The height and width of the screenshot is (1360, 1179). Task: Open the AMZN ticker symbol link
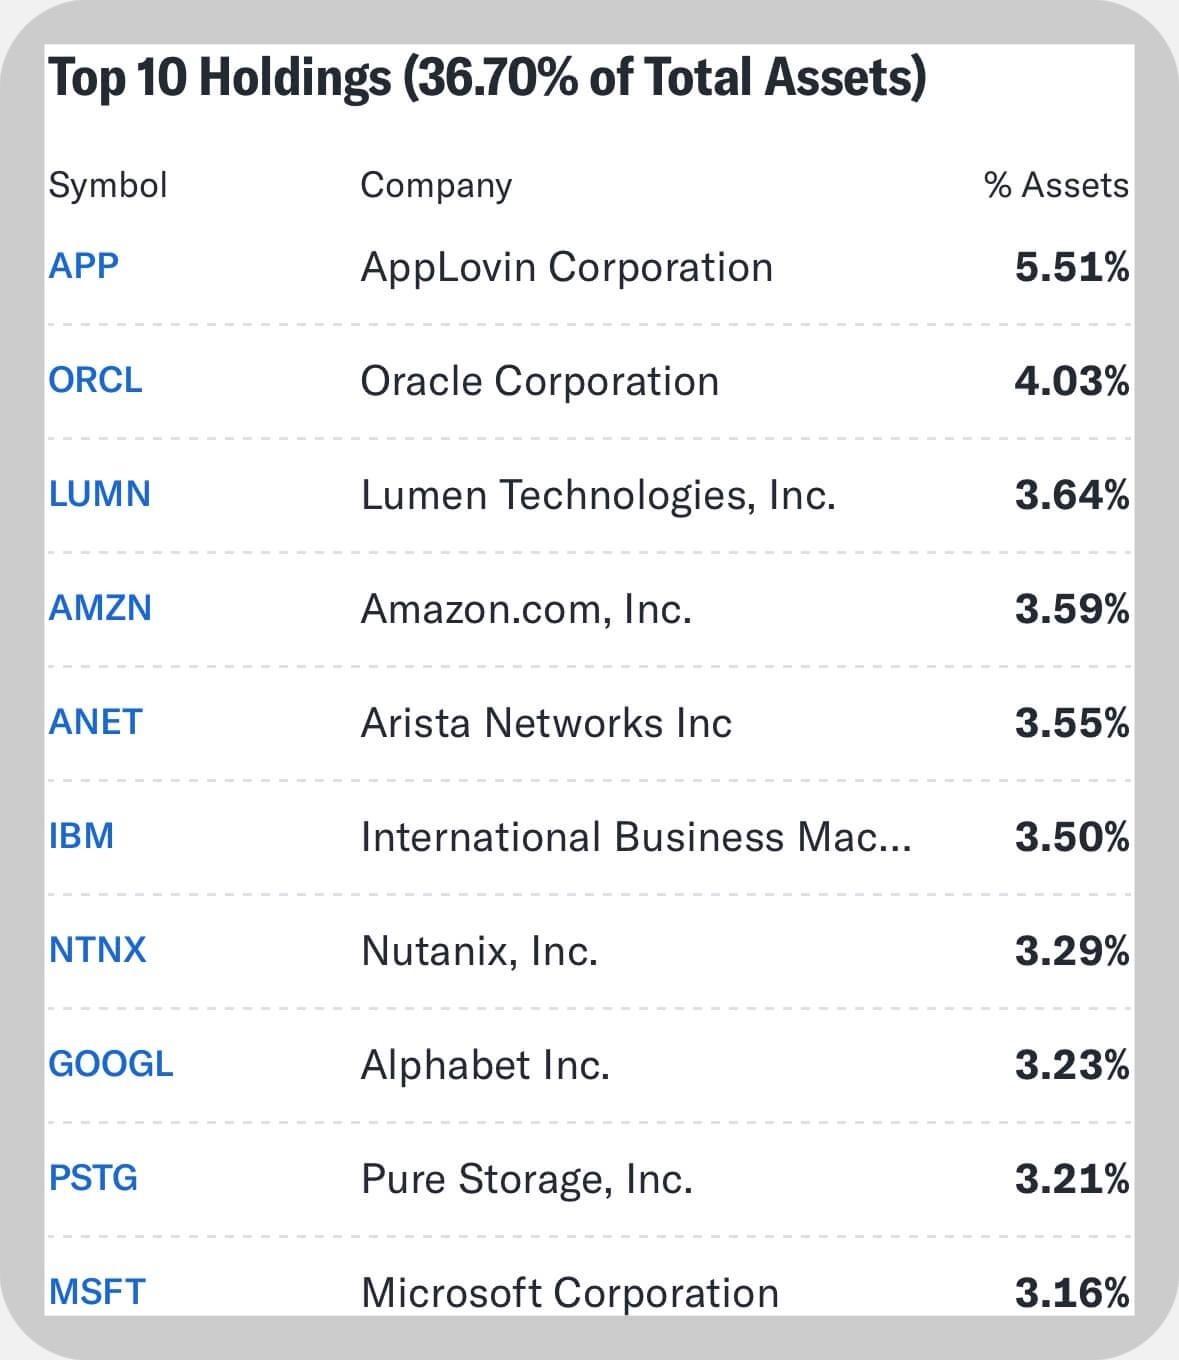[x=100, y=608]
